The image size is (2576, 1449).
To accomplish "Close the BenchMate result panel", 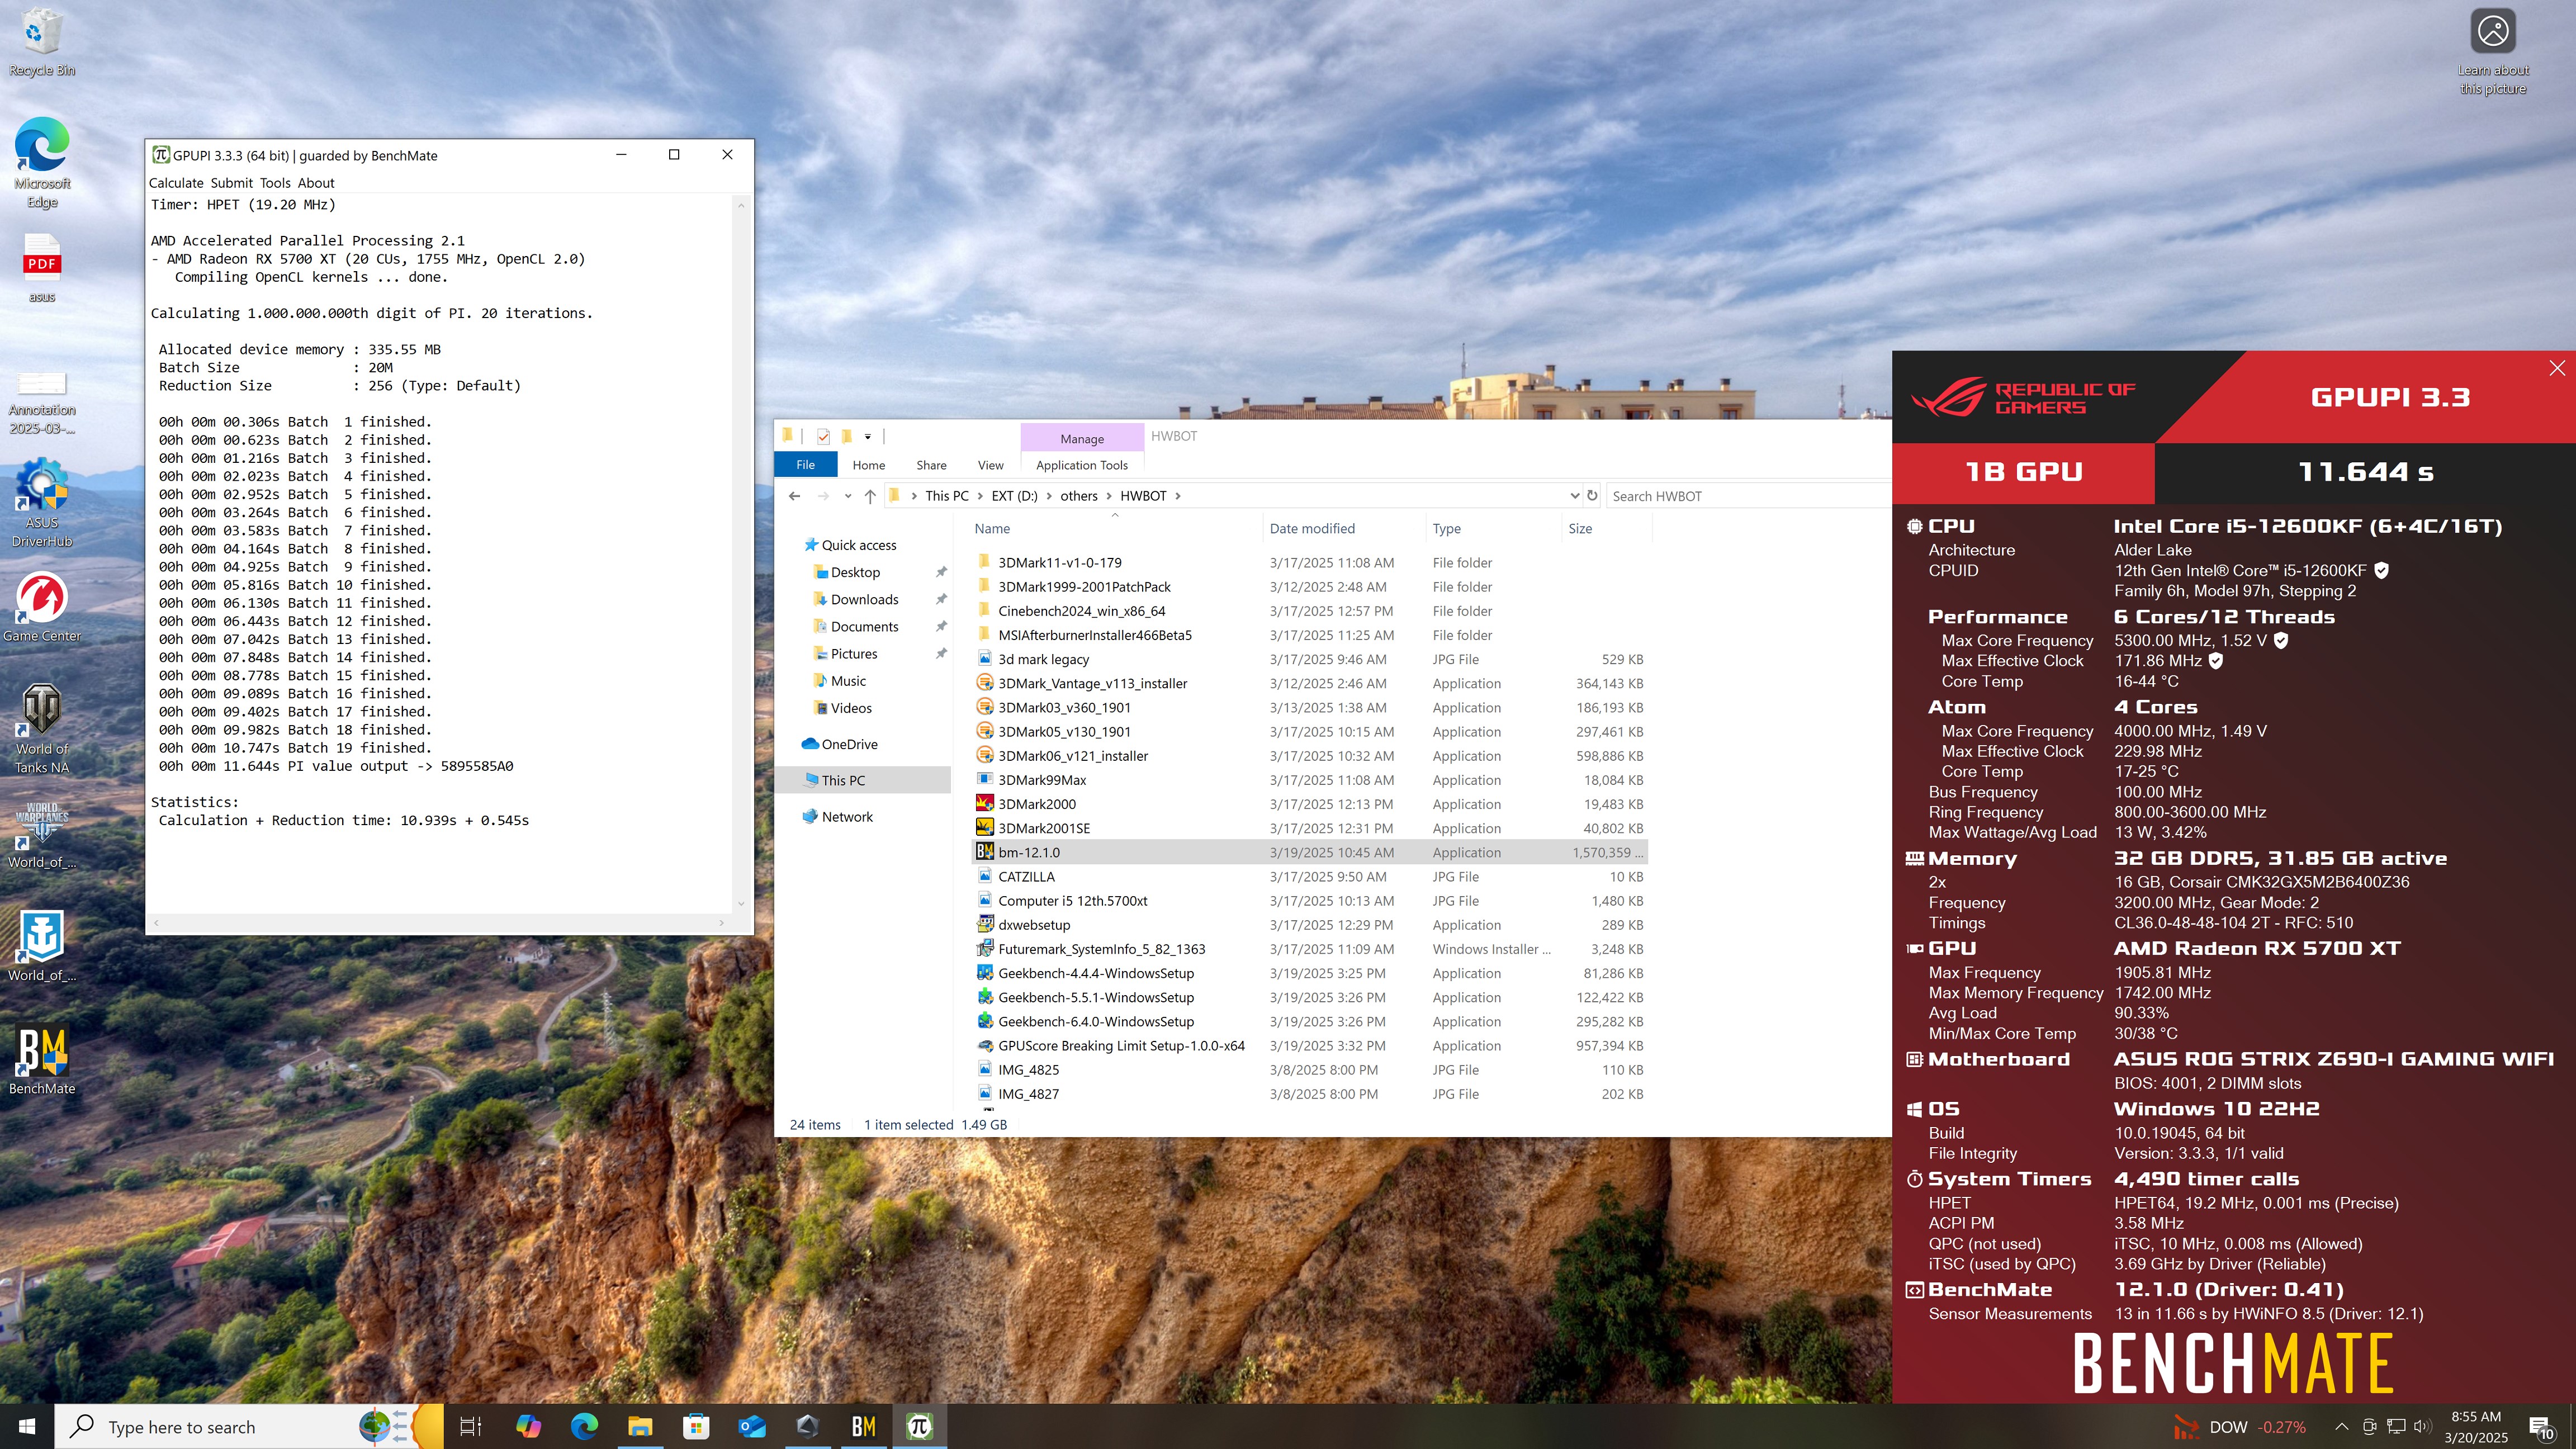I will click(x=2557, y=368).
